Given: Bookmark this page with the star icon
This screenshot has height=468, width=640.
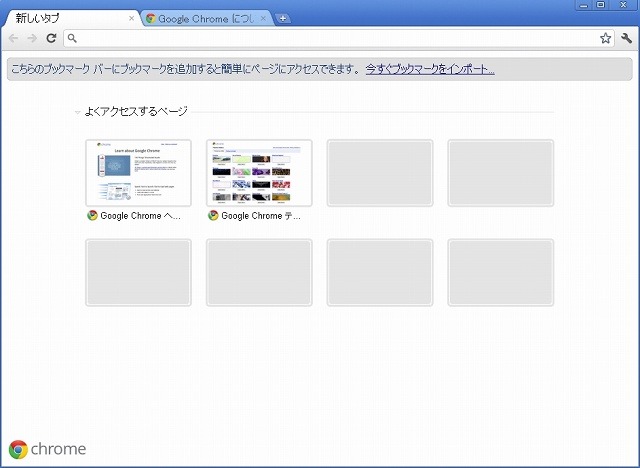Looking at the screenshot, I should point(605,38).
